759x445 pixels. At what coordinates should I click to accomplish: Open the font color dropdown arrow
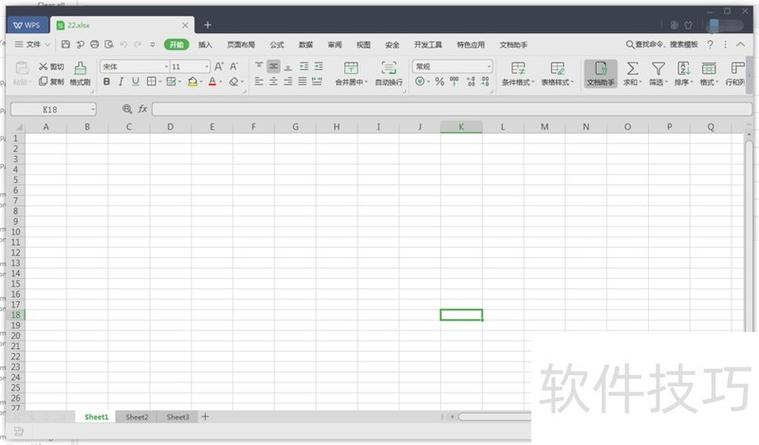click(220, 82)
